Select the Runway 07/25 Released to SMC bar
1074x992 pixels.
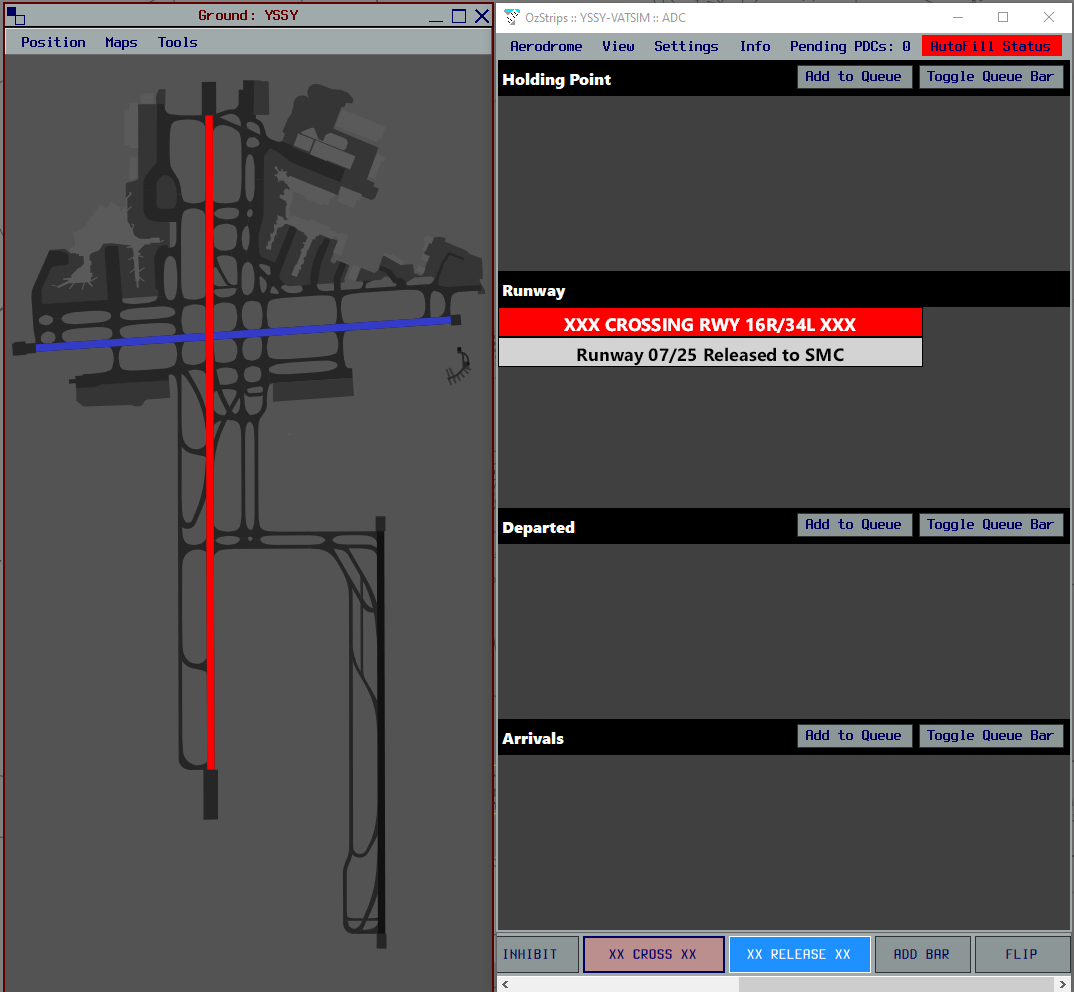point(710,354)
